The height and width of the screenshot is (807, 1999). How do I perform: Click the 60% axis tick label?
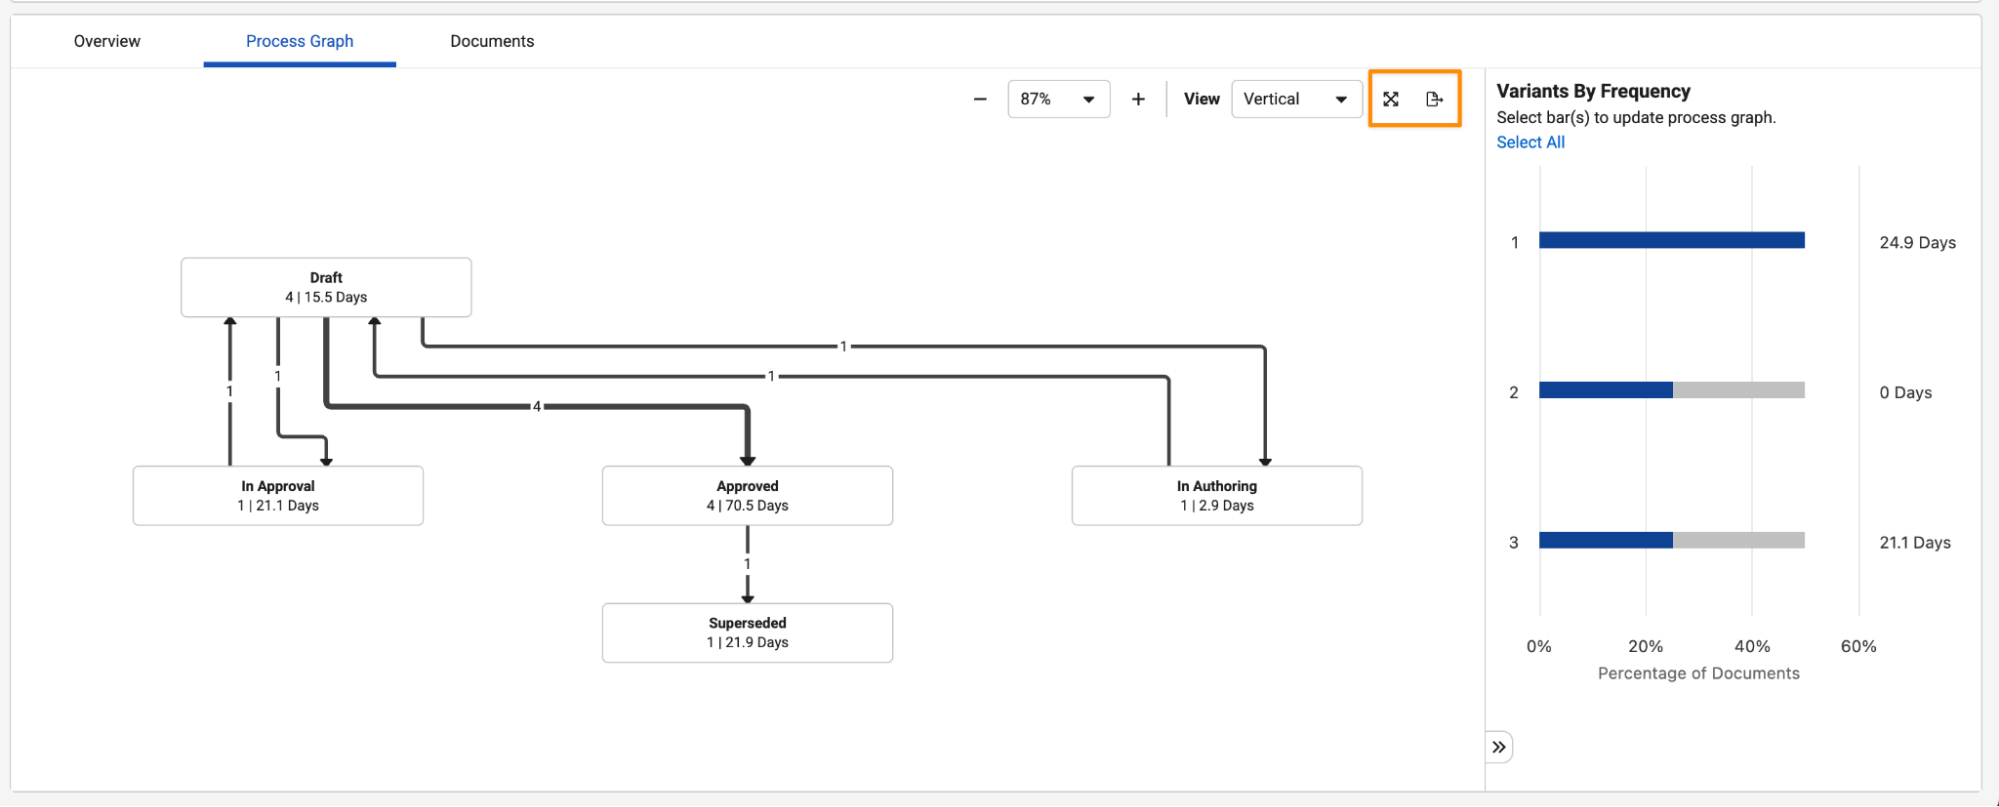click(x=1858, y=646)
